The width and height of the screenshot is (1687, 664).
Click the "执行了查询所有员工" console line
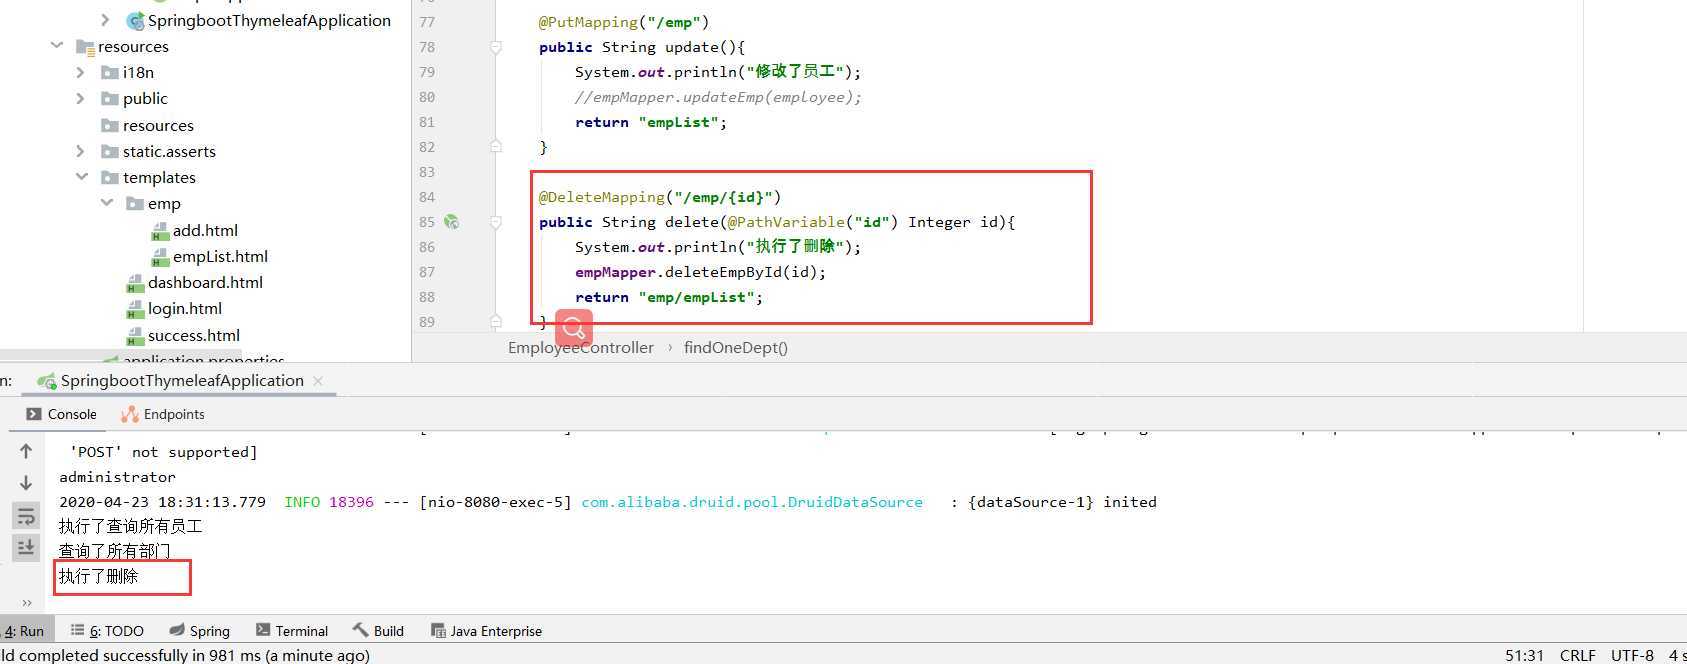131,526
